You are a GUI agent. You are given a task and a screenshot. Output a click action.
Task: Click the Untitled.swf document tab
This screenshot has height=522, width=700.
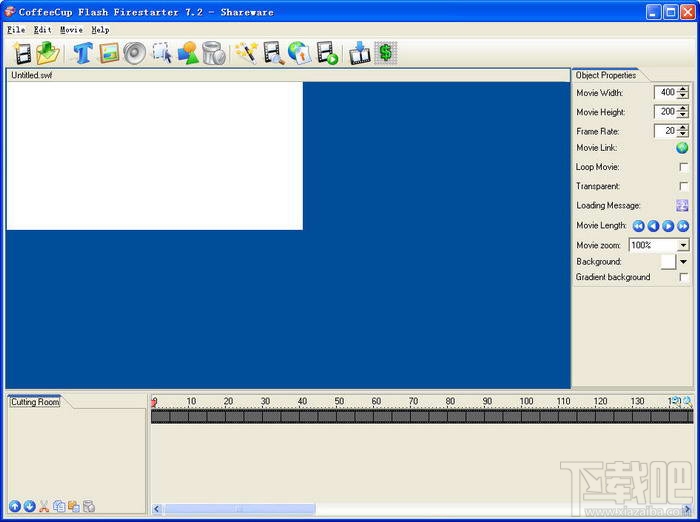point(32,75)
